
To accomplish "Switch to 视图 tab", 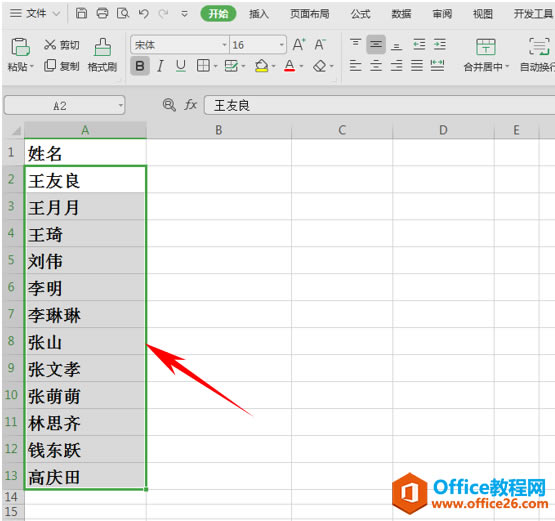I will (483, 14).
